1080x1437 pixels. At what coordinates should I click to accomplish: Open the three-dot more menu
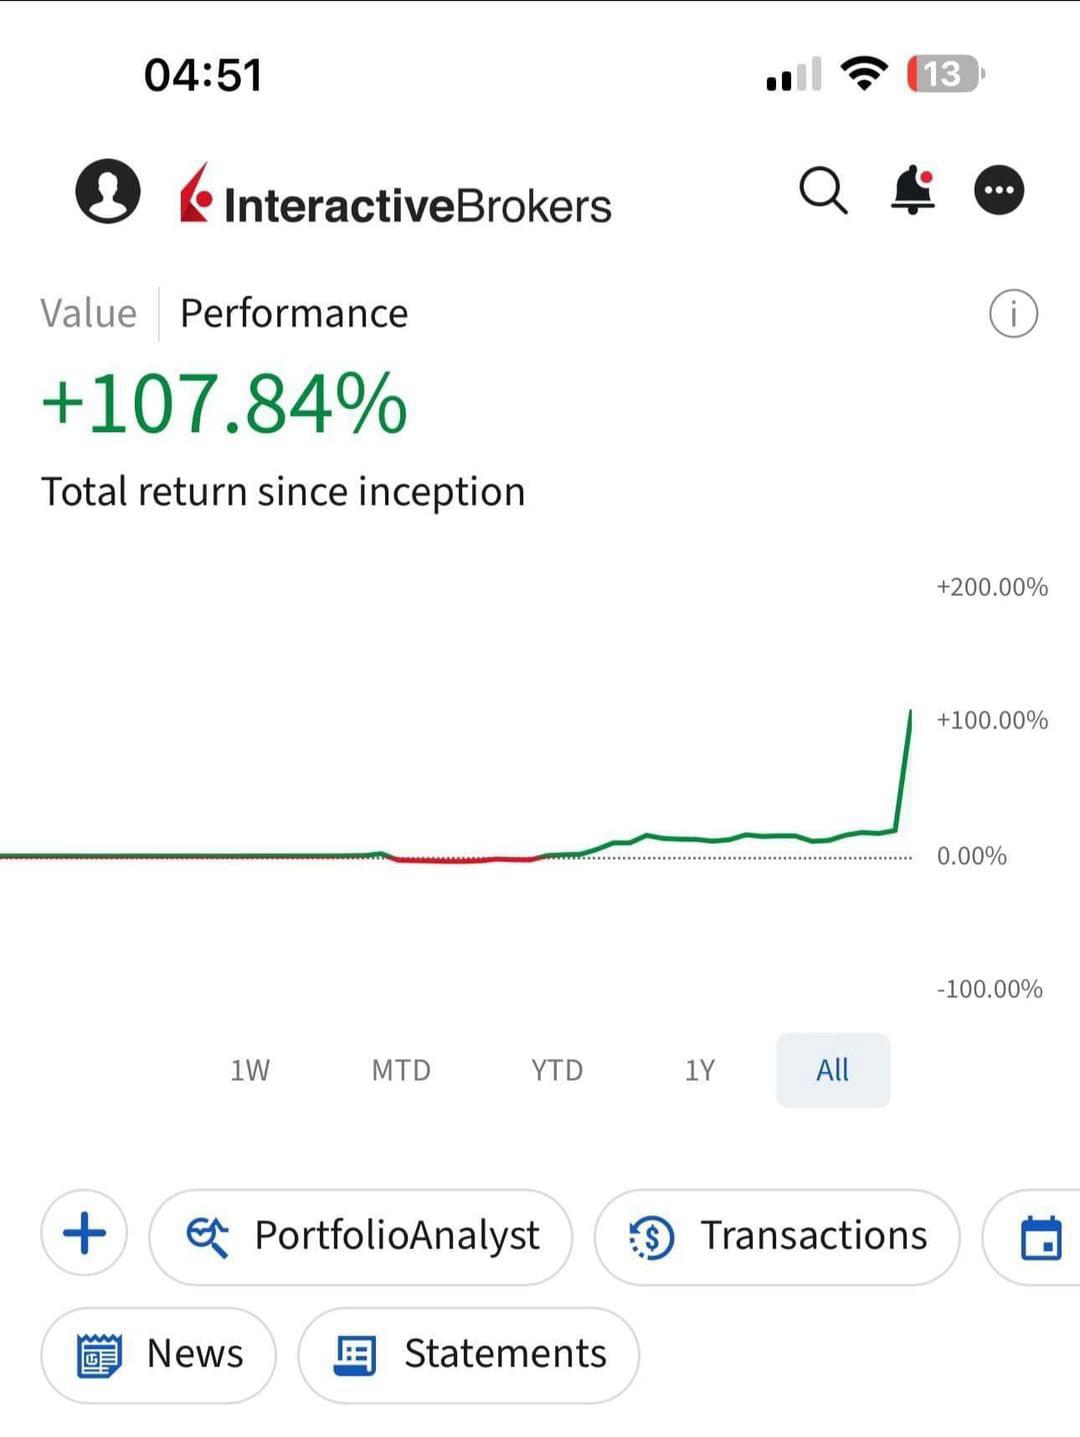tap(999, 190)
